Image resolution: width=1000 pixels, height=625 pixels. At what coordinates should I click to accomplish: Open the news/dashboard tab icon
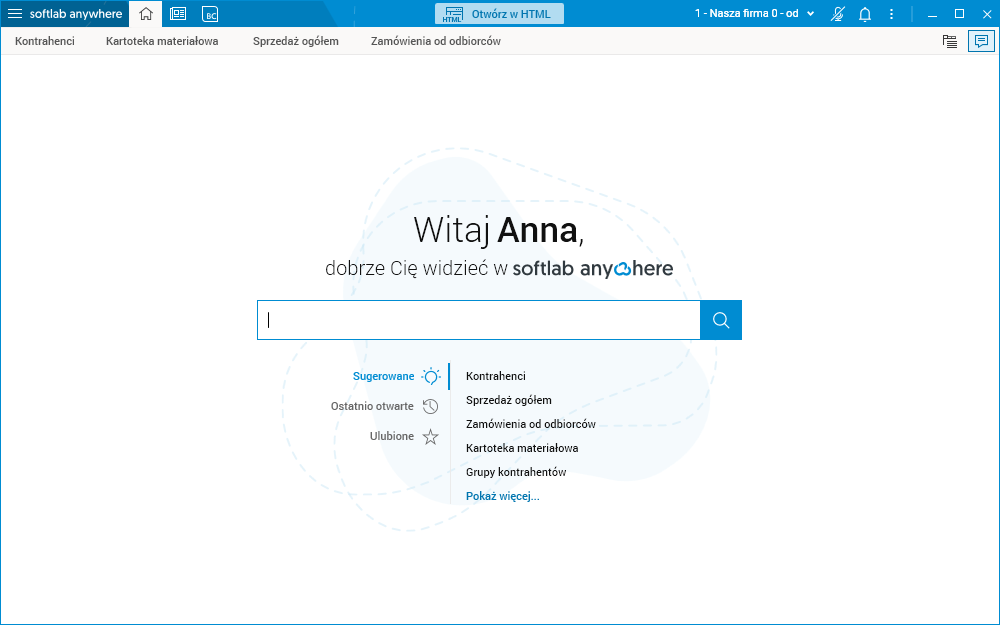point(178,13)
